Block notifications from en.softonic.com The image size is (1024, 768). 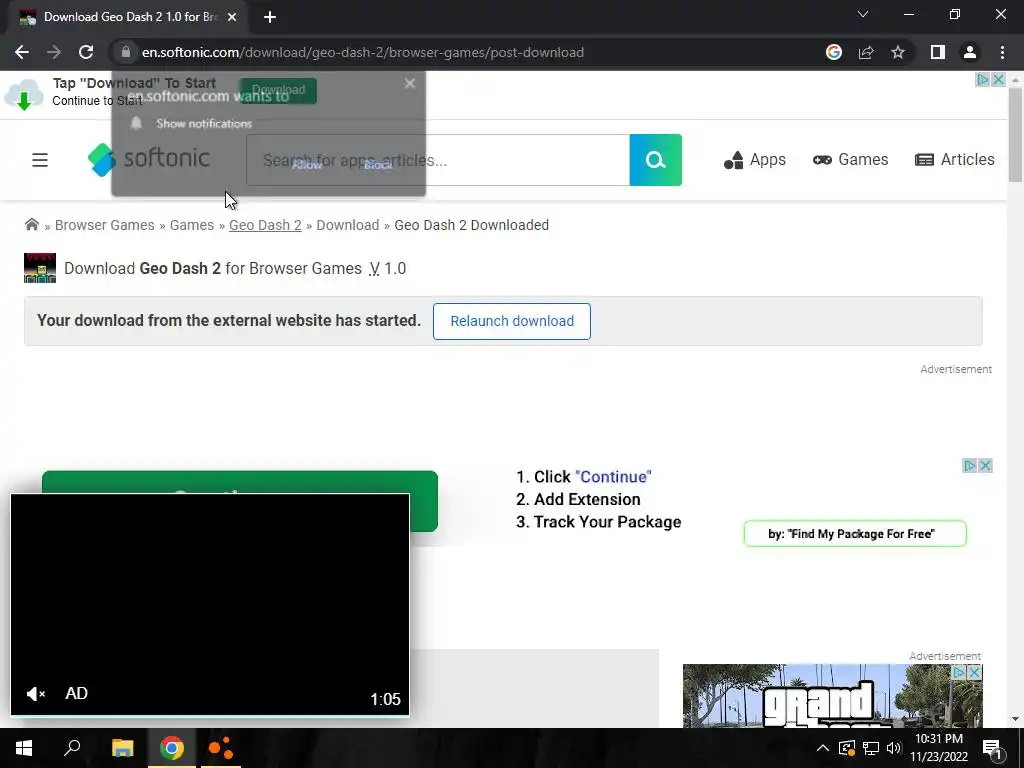pyautogui.click(x=378, y=165)
